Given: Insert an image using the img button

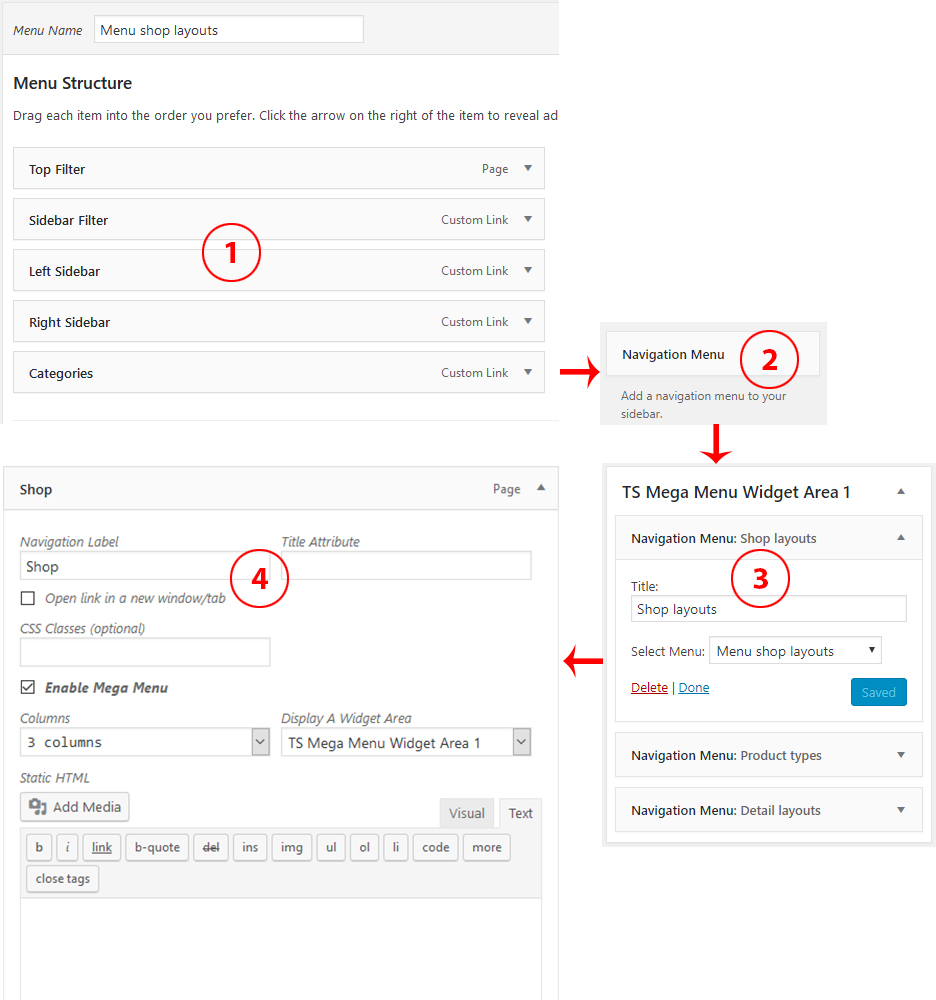Looking at the screenshot, I should (291, 847).
